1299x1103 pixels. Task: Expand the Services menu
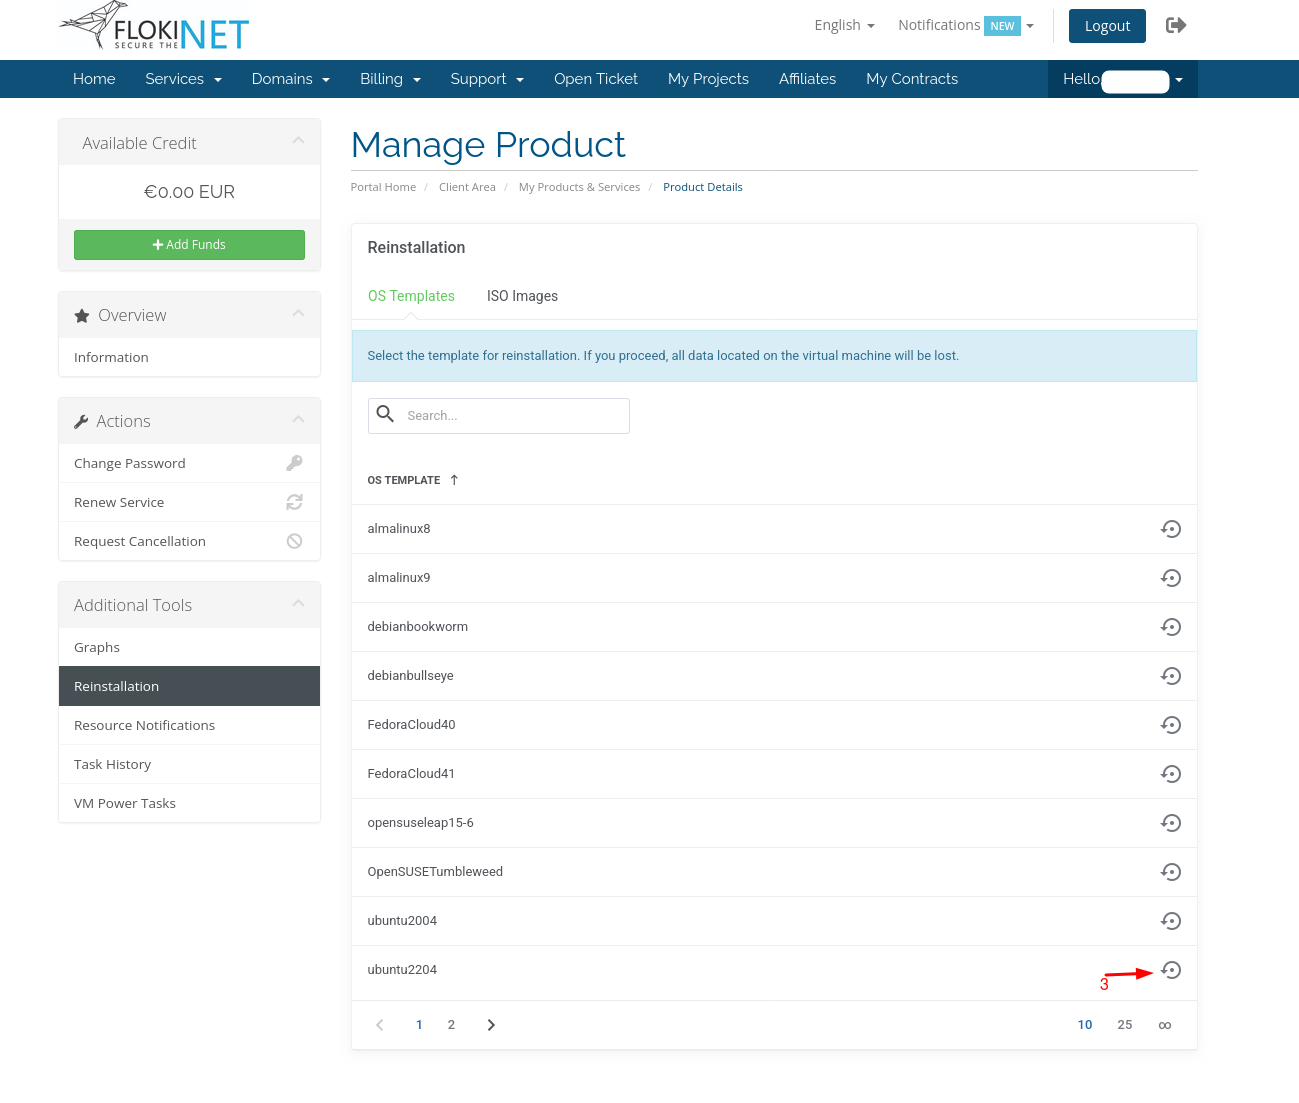[x=183, y=79]
